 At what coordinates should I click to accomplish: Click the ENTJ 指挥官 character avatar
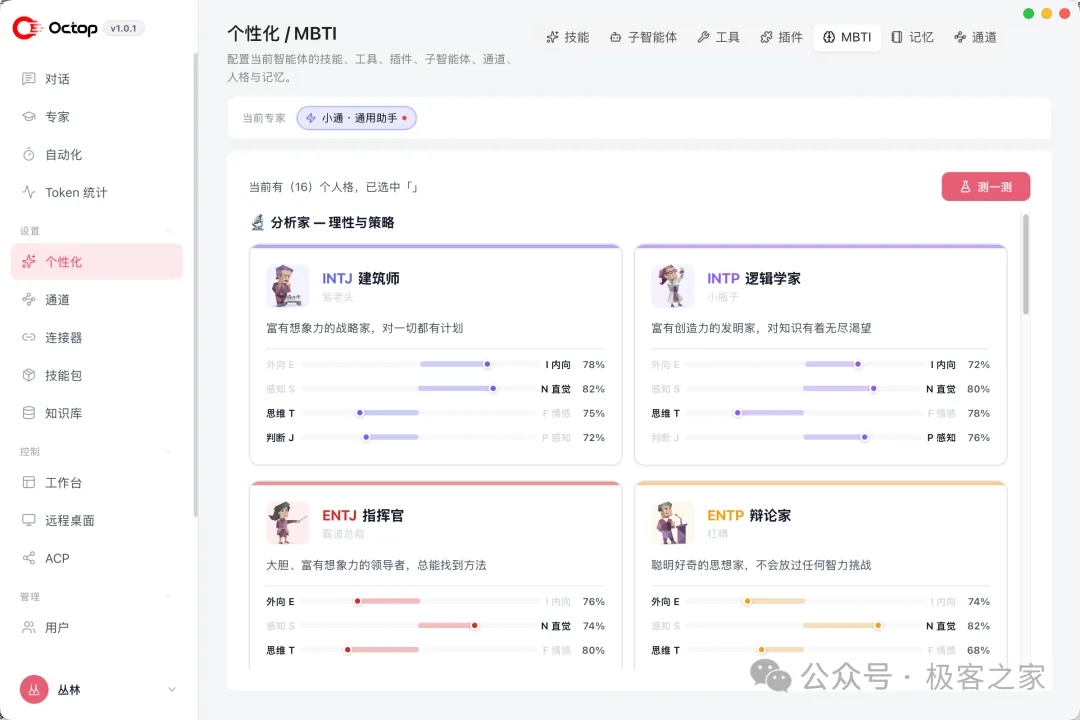click(x=288, y=522)
